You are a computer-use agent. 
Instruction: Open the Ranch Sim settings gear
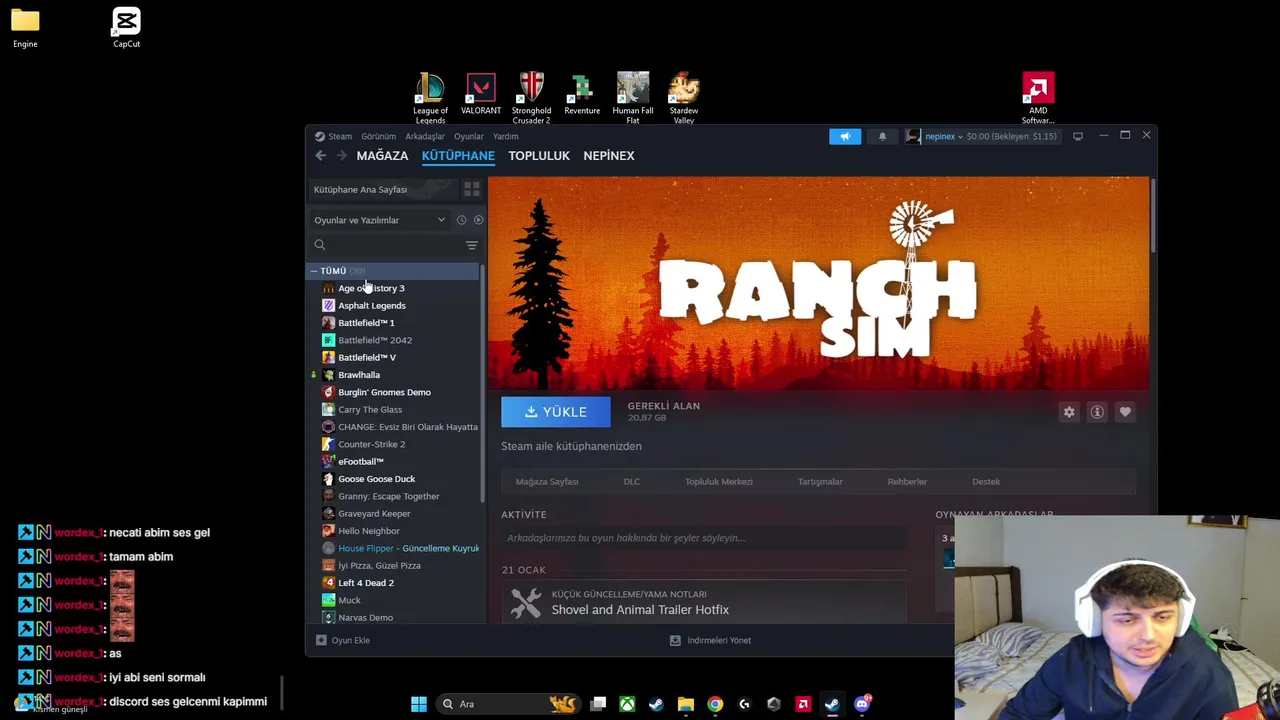(1069, 412)
